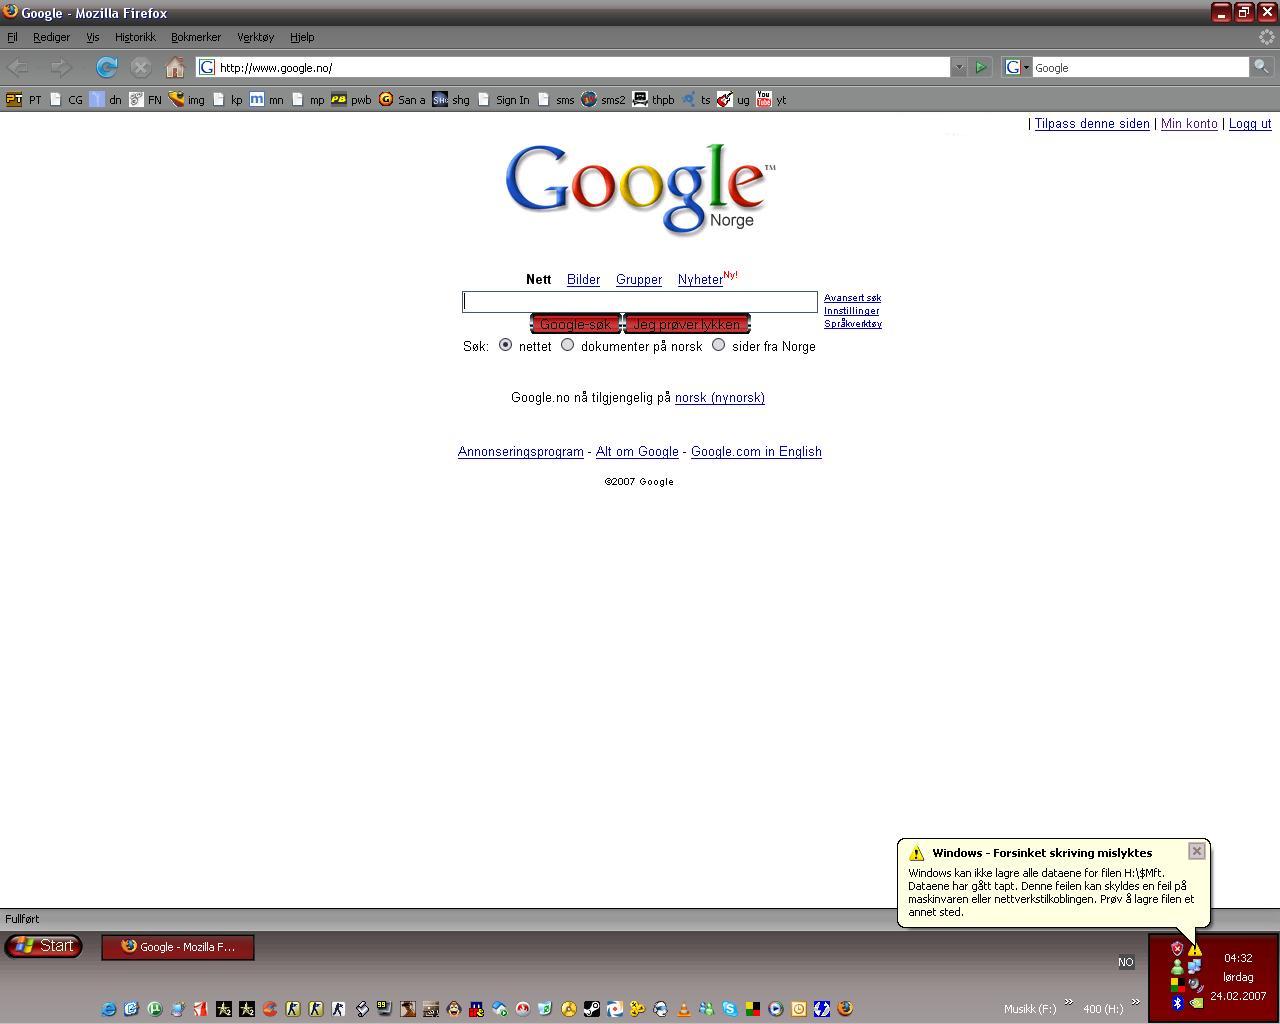Expand the Musikk (F:) toolbar chevron

tap(1068, 1002)
